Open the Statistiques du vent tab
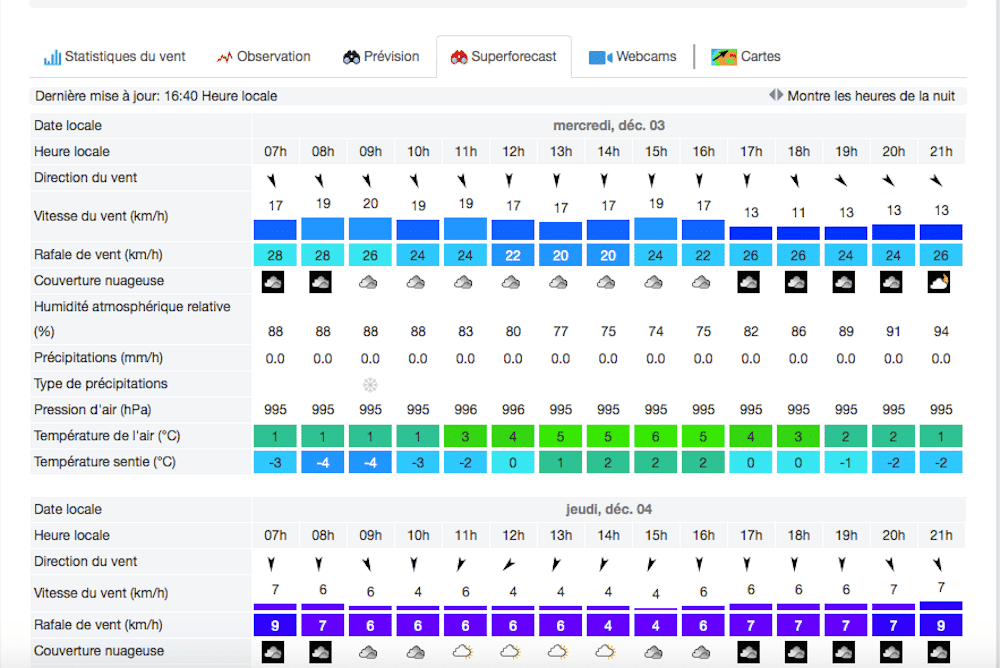The height and width of the screenshot is (668, 1000). 115,57
